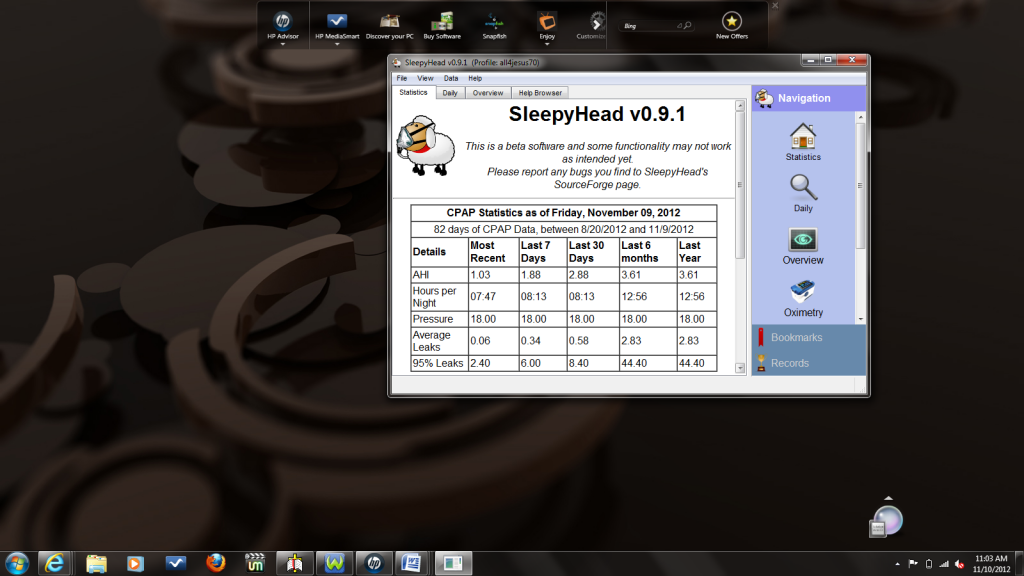Image resolution: width=1024 pixels, height=576 pixels.
Task: Click the CPAP Statistics title row
Action: pos(563,213)
